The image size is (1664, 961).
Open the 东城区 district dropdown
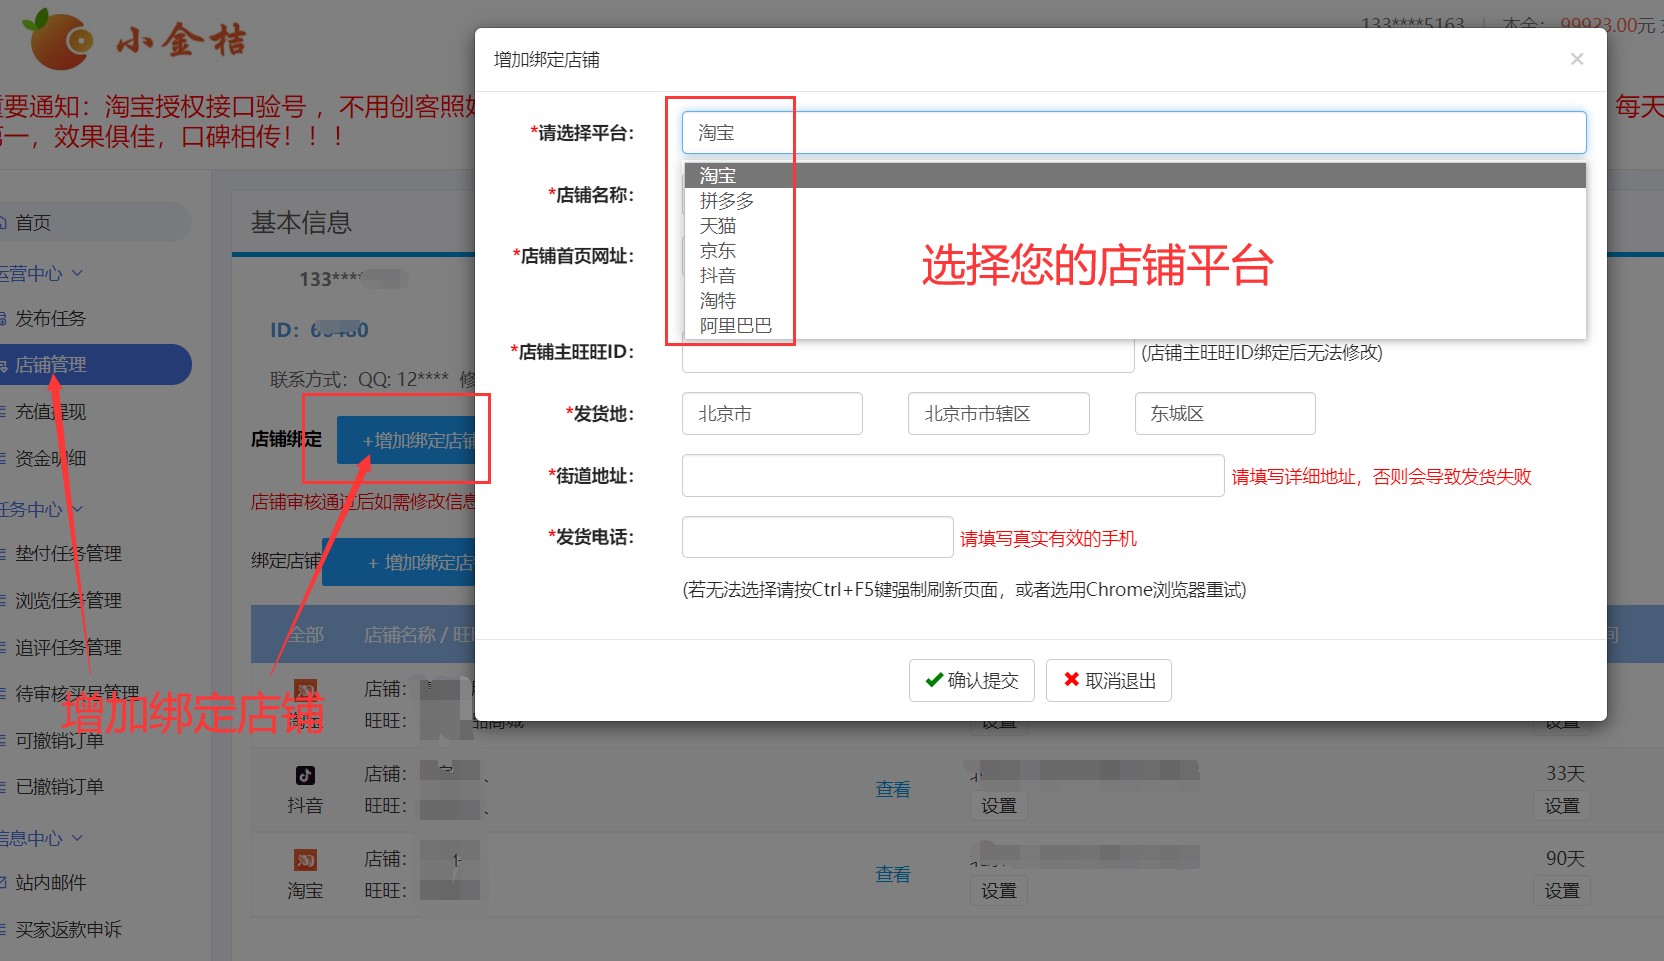pos(1225,414)
